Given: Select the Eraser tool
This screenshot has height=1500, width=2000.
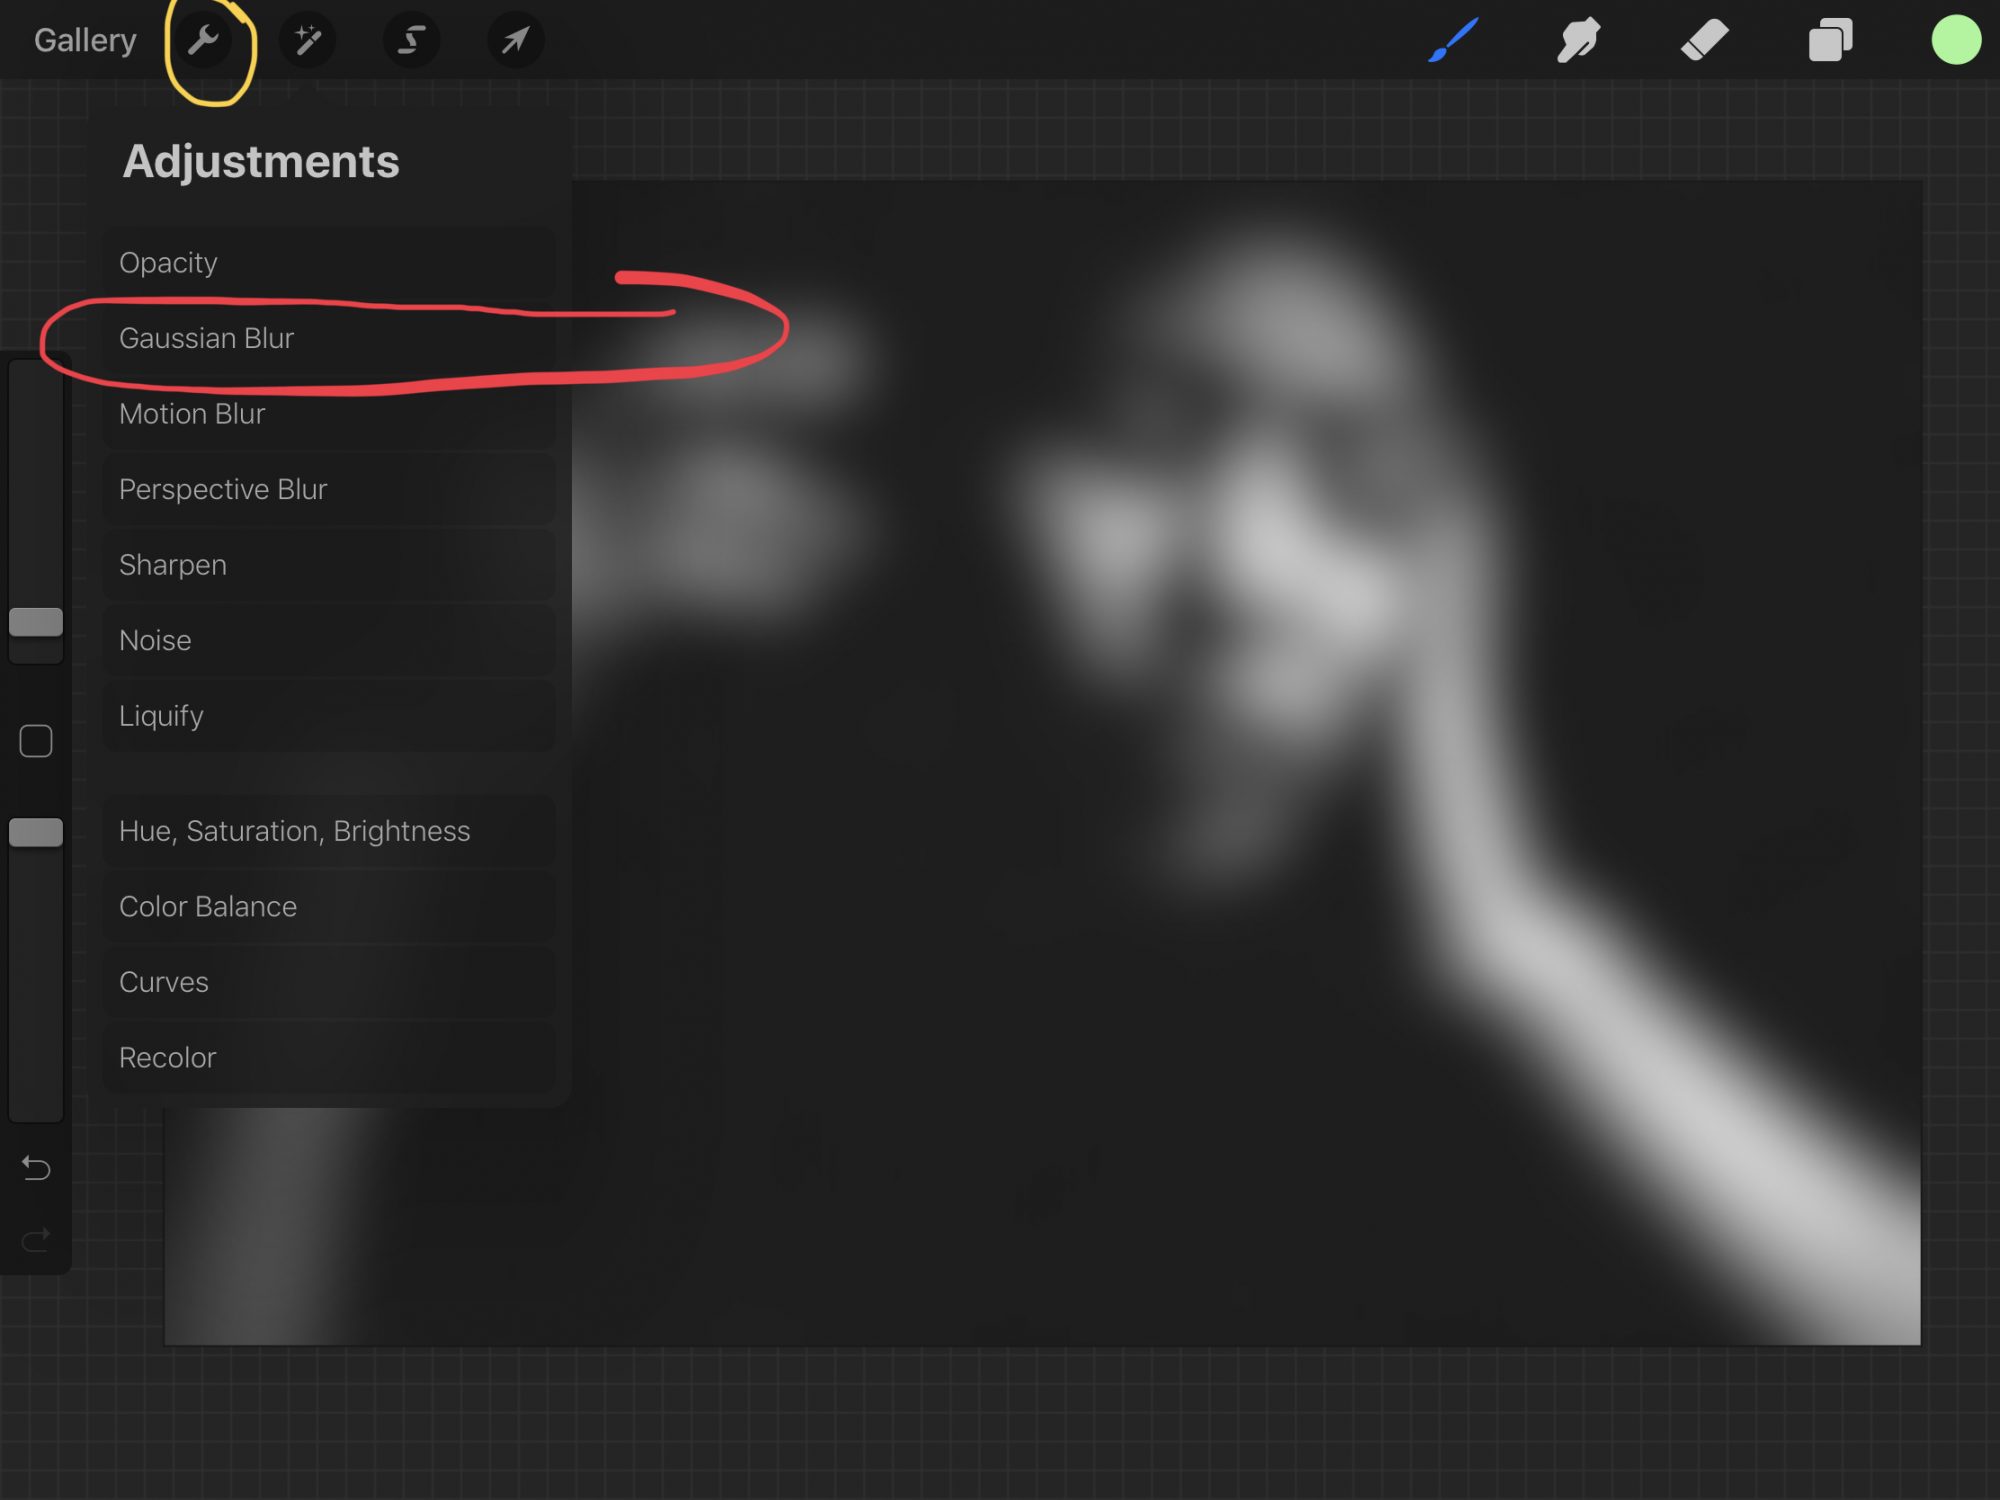Looking at the screenshot, I should tap(1704, 41).
